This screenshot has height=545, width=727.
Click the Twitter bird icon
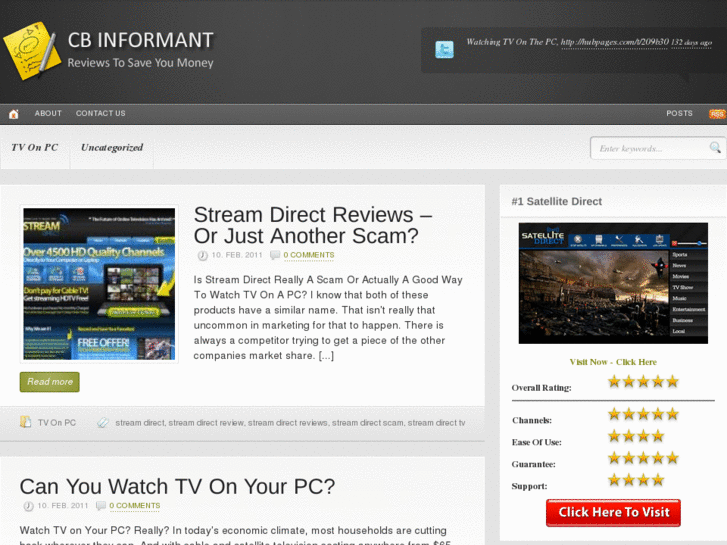444,49
